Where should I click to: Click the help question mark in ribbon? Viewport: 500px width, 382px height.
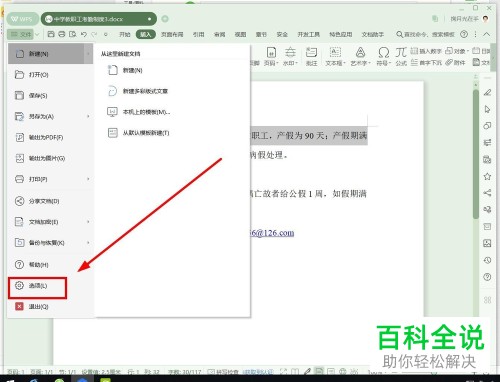pyautogui.click(x=464, y=34)
